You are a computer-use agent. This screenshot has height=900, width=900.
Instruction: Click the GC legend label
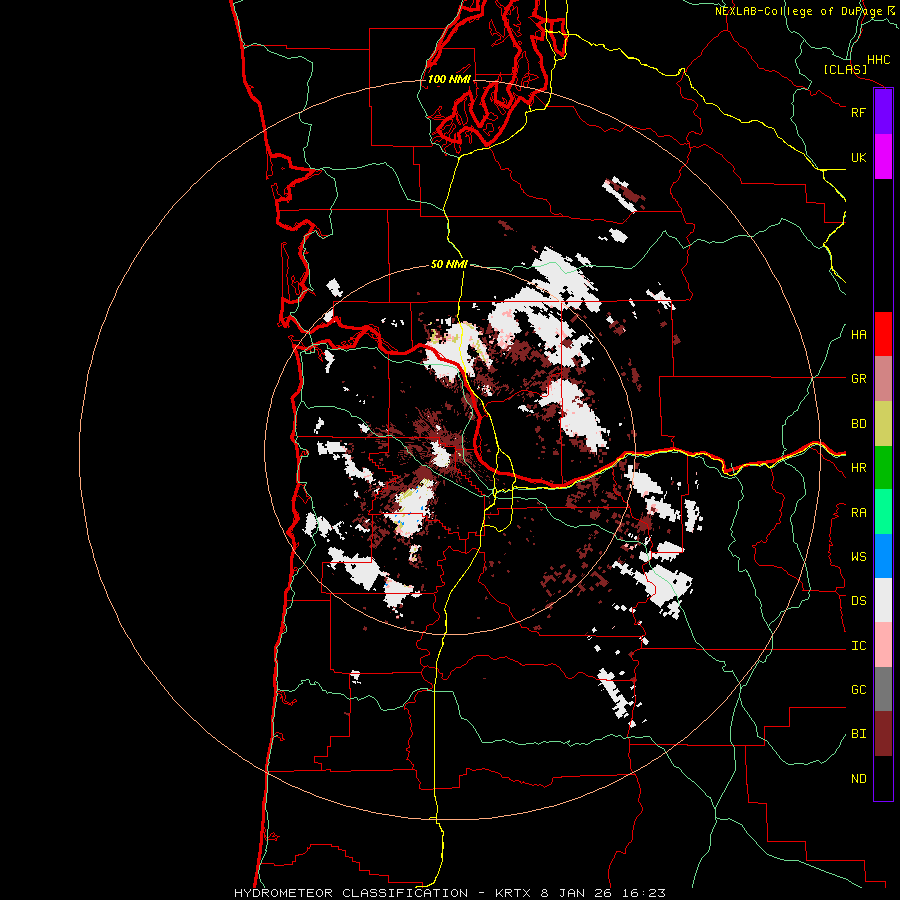858,690
